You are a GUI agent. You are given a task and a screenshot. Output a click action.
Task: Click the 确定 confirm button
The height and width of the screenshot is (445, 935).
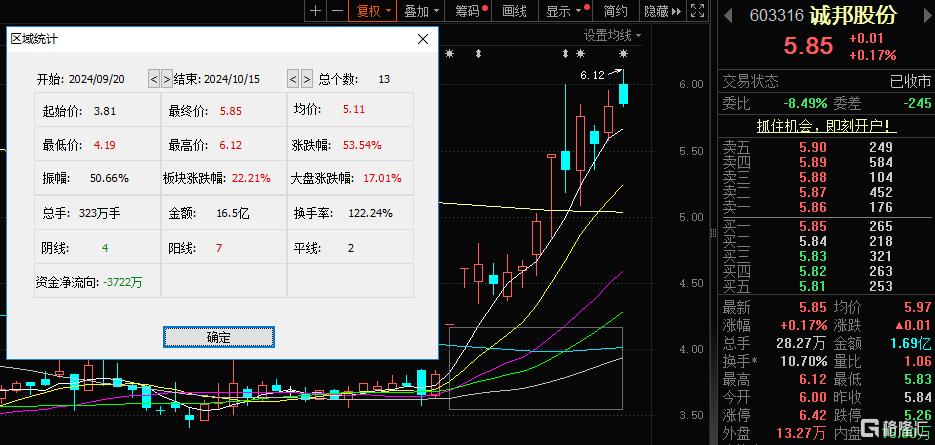pos(219,337)
